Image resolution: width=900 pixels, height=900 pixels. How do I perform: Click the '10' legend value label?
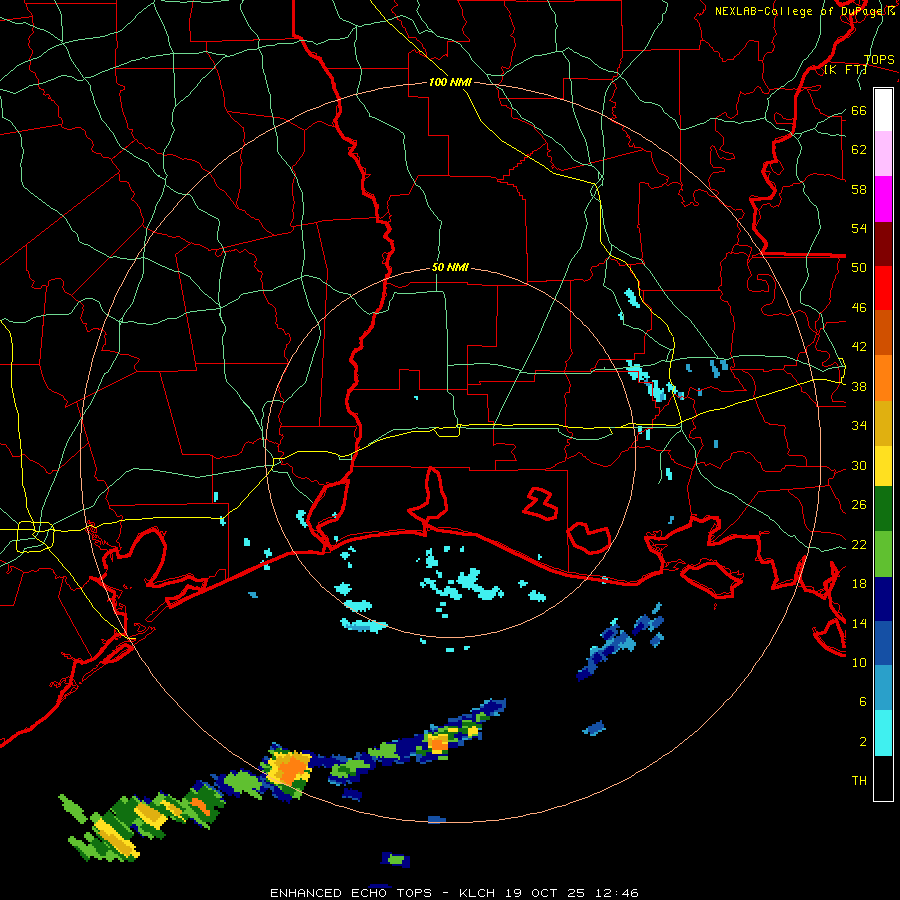[x=859, y=662]
